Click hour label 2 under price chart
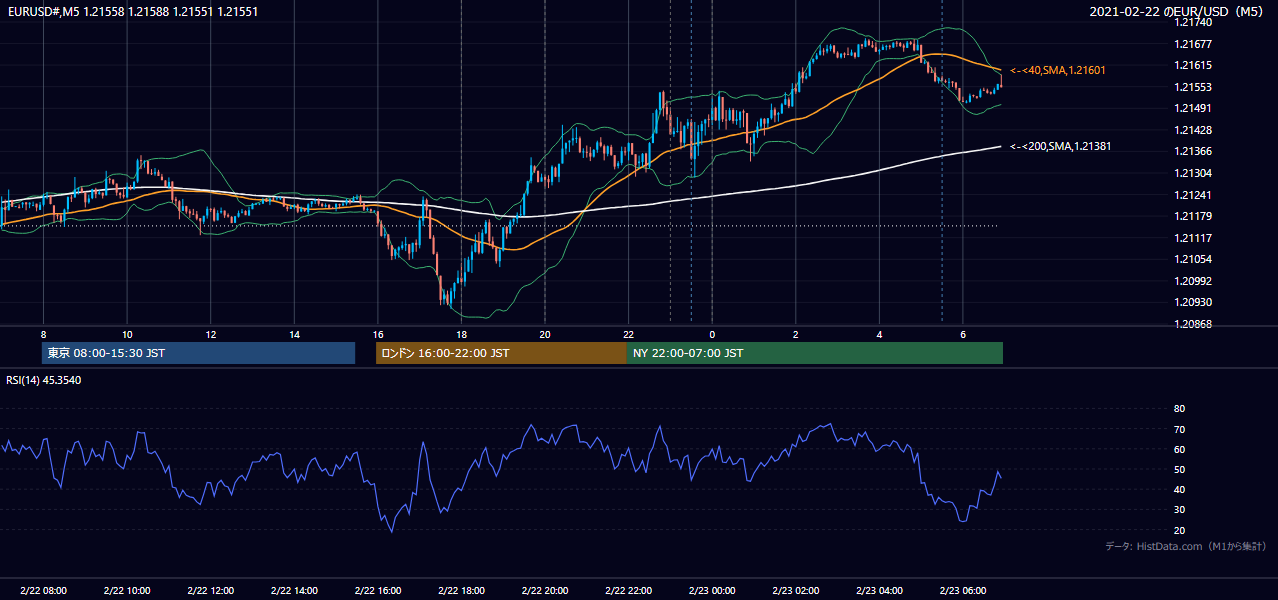Image resolution: width=1278 pixels, height=600 pixels. point(795,334)
